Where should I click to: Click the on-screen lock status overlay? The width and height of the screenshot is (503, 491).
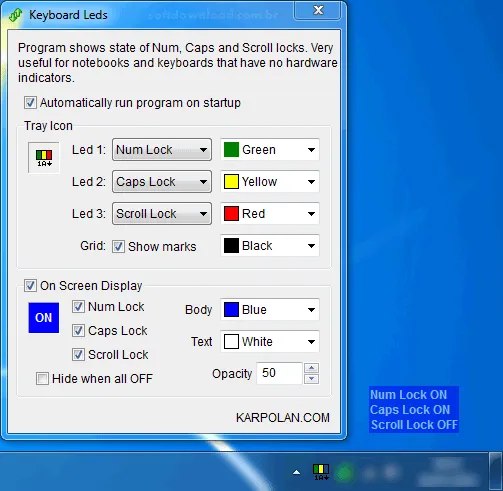click(414, 410)
